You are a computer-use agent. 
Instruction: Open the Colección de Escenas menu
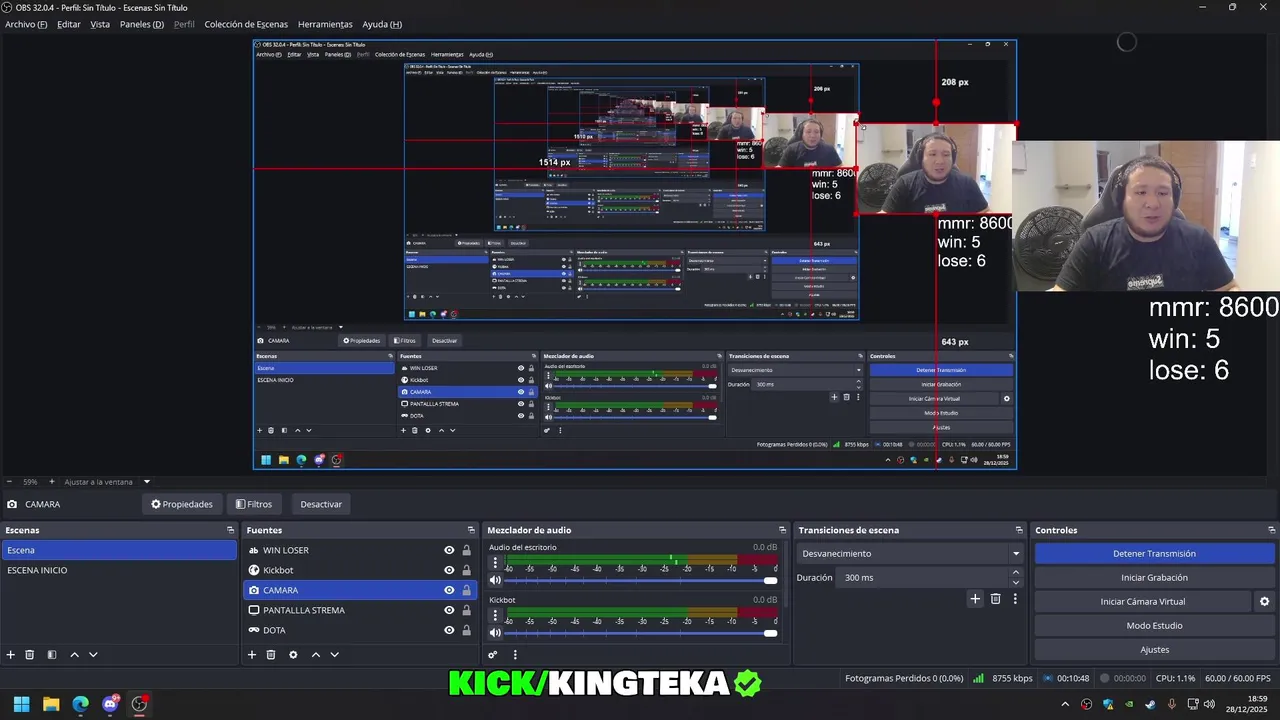(246, 24)
